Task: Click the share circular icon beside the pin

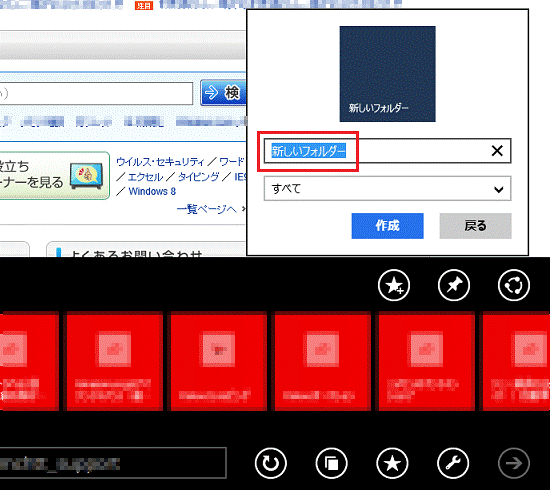Action: [514, 285]
